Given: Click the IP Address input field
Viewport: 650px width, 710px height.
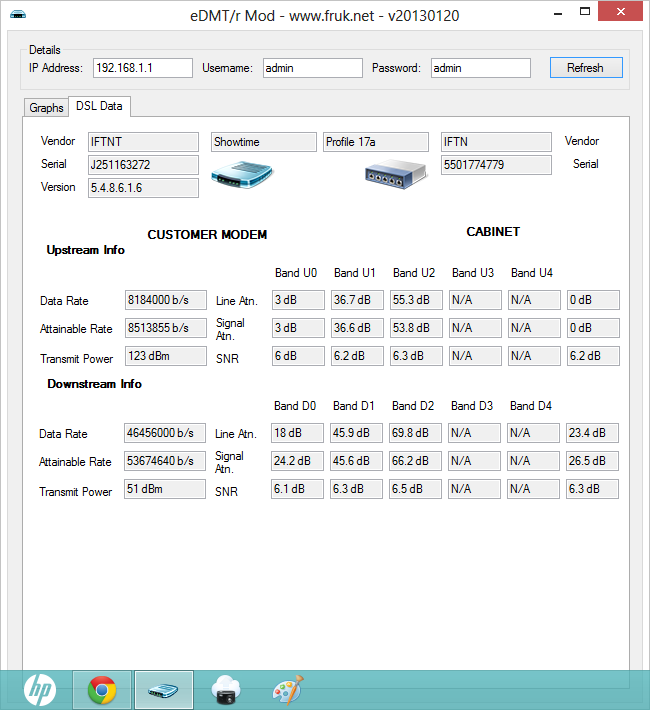Looking at the screenshot, I should pos(143,68).
